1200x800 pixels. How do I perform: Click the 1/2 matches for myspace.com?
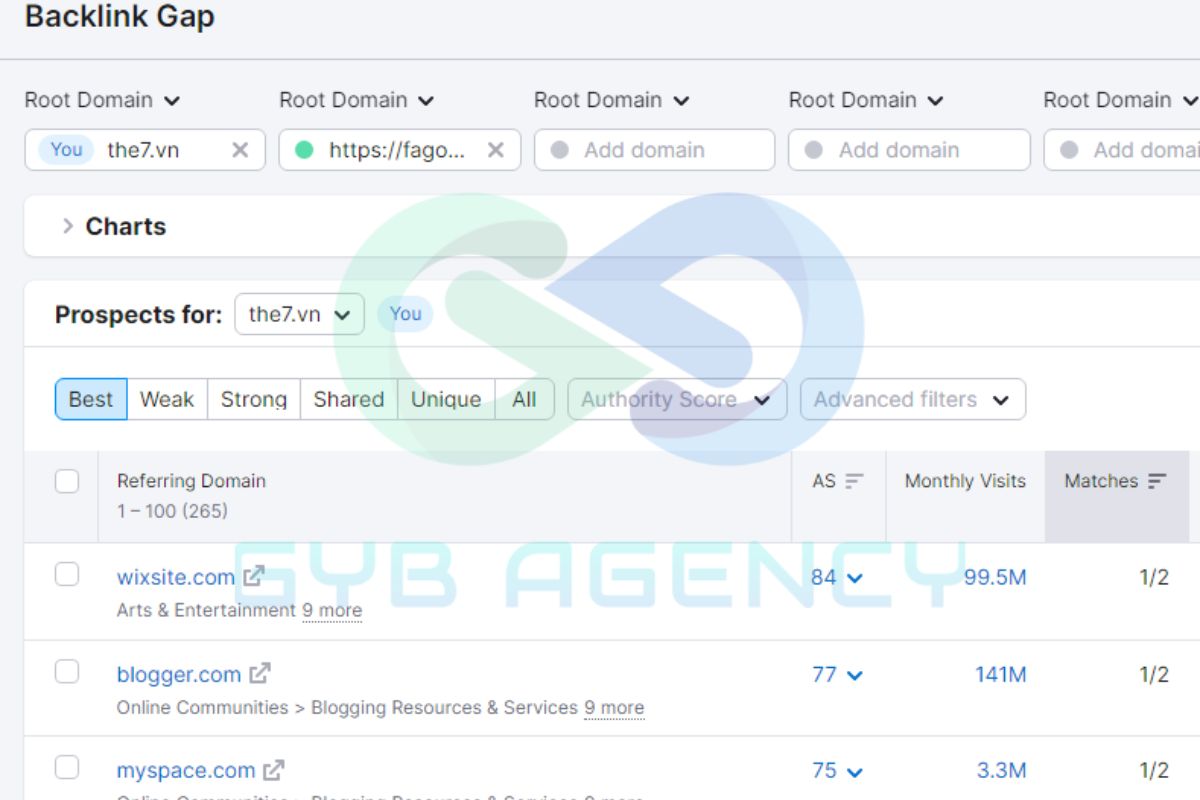coord(1154,771)
